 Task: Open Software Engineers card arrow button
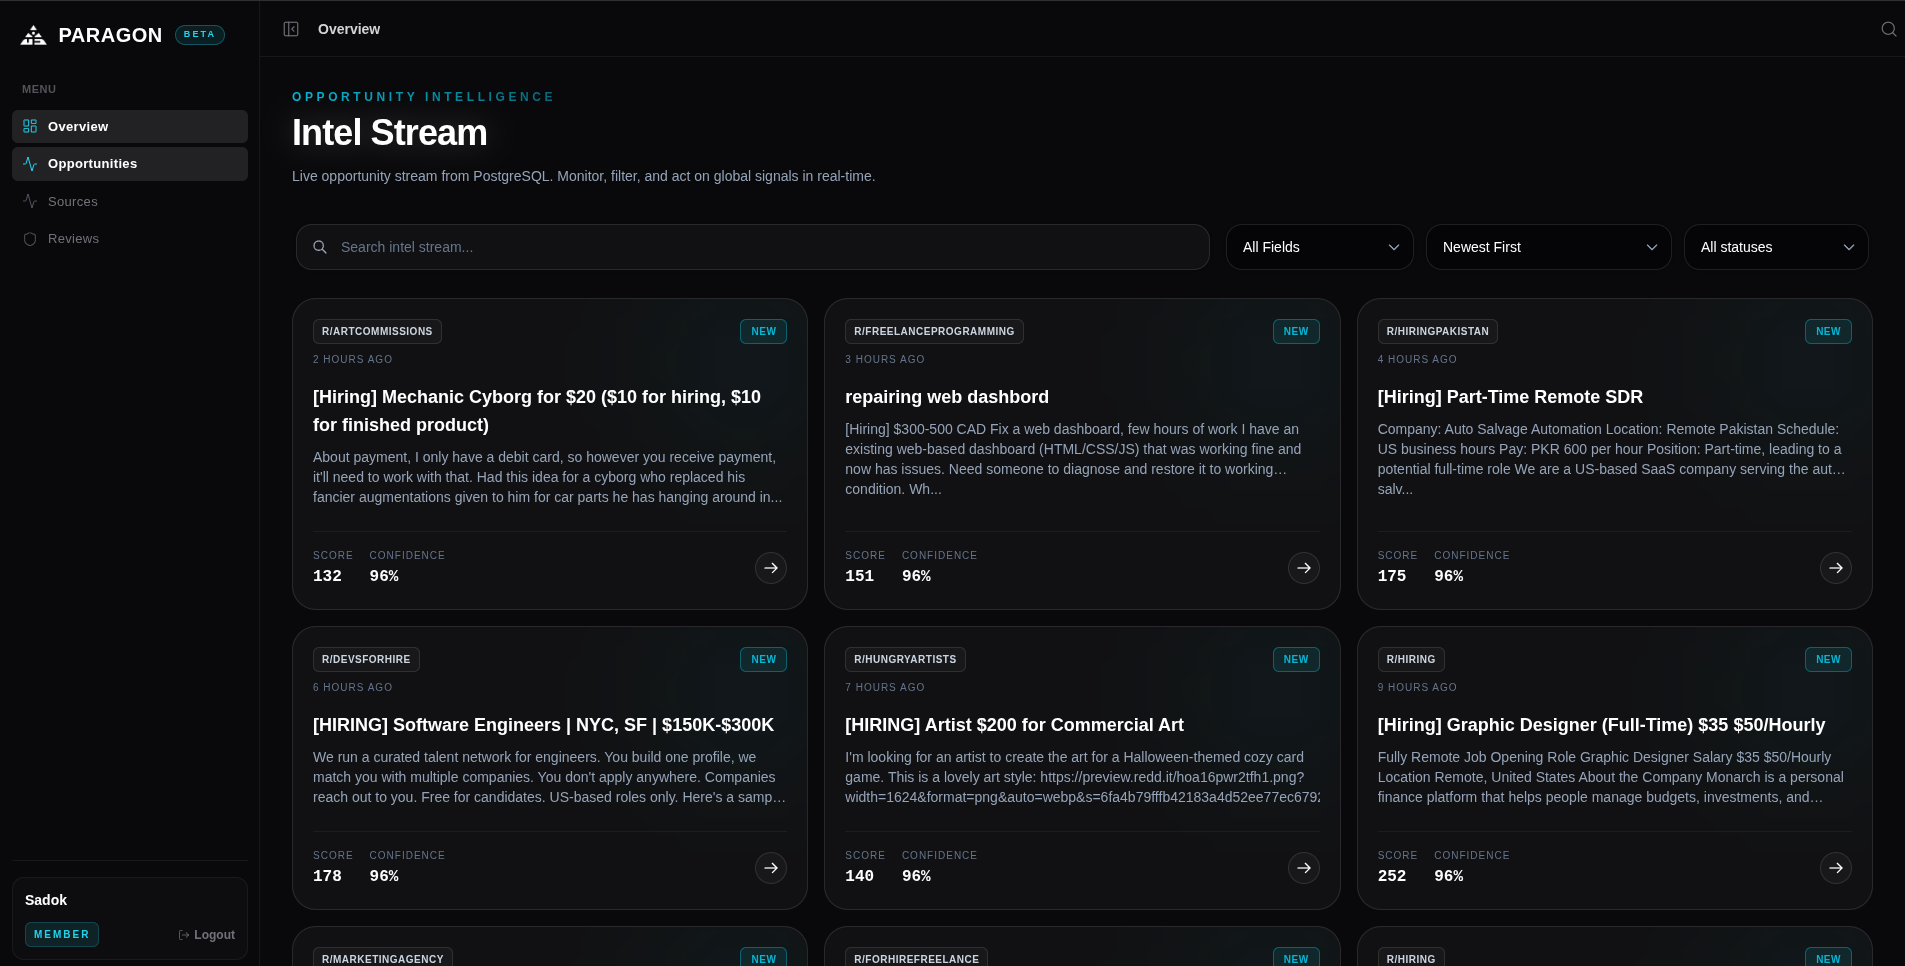(771, 868)
